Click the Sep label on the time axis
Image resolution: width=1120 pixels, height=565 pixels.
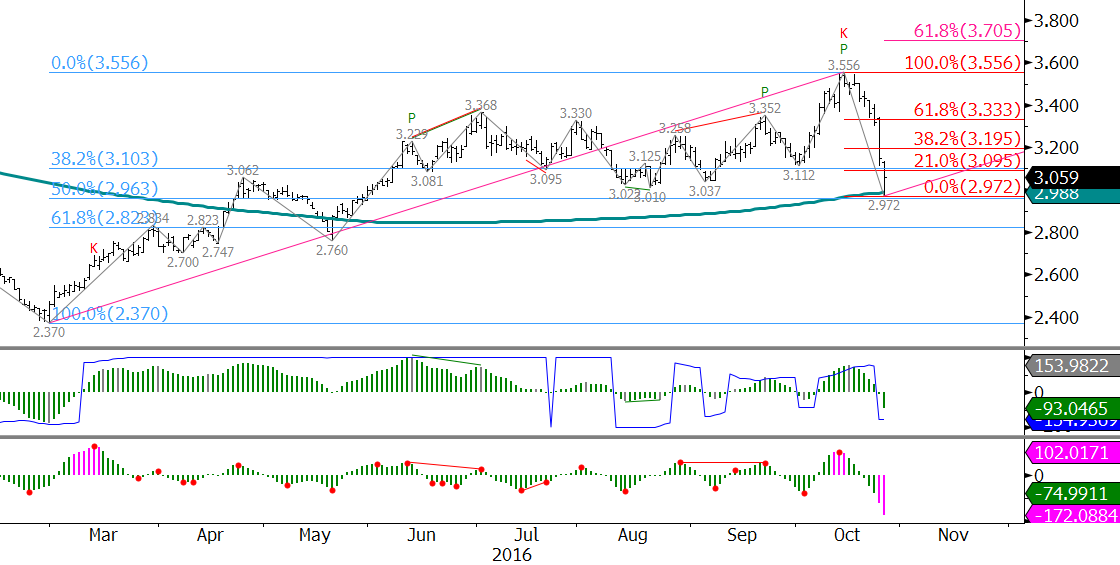pyautogui.click(x=743, y=534)
